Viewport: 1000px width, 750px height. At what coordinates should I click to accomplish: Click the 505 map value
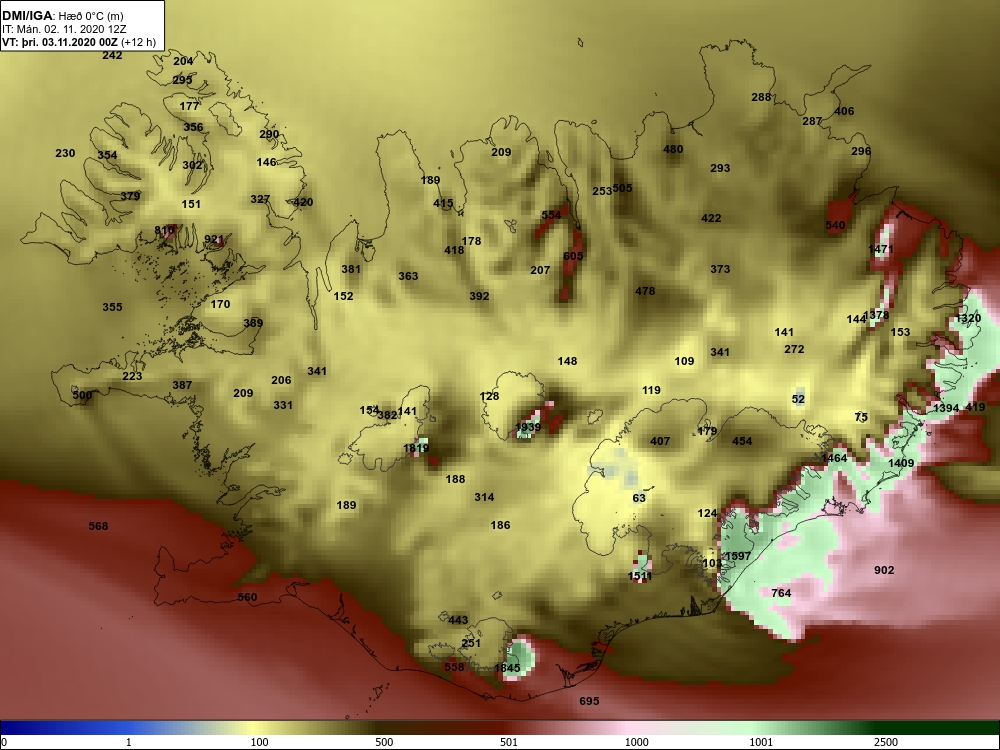pos(622,188)
